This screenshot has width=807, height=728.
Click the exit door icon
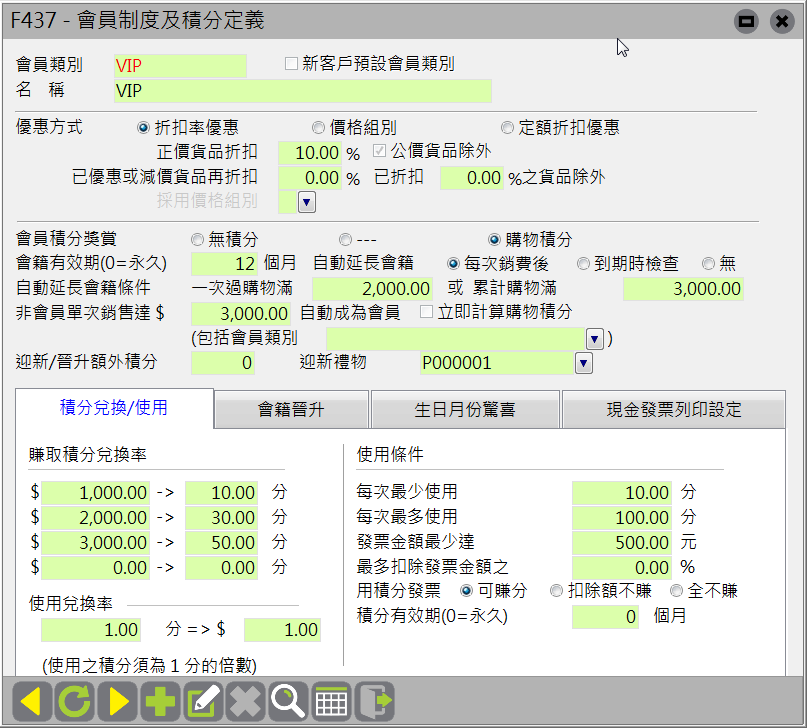point(374,701)
